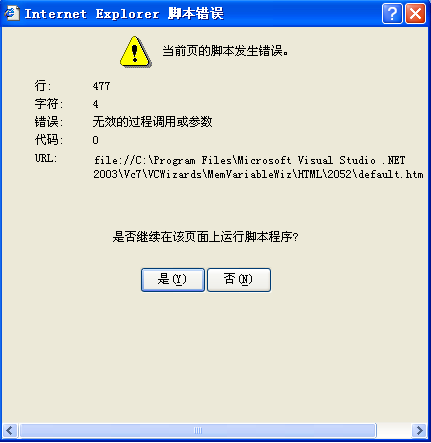Click the horizontal scrollbar left arrow
The width and height of the screenshot is (431, 443).
tap(10, 430)
